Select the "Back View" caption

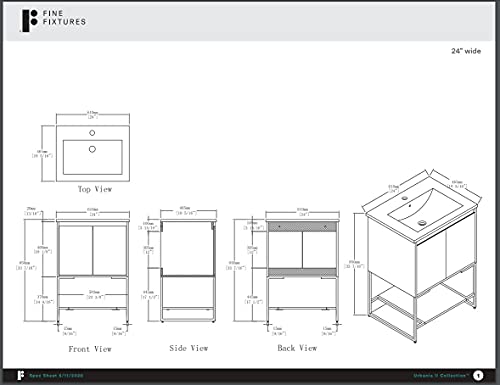tap(297, 348)
